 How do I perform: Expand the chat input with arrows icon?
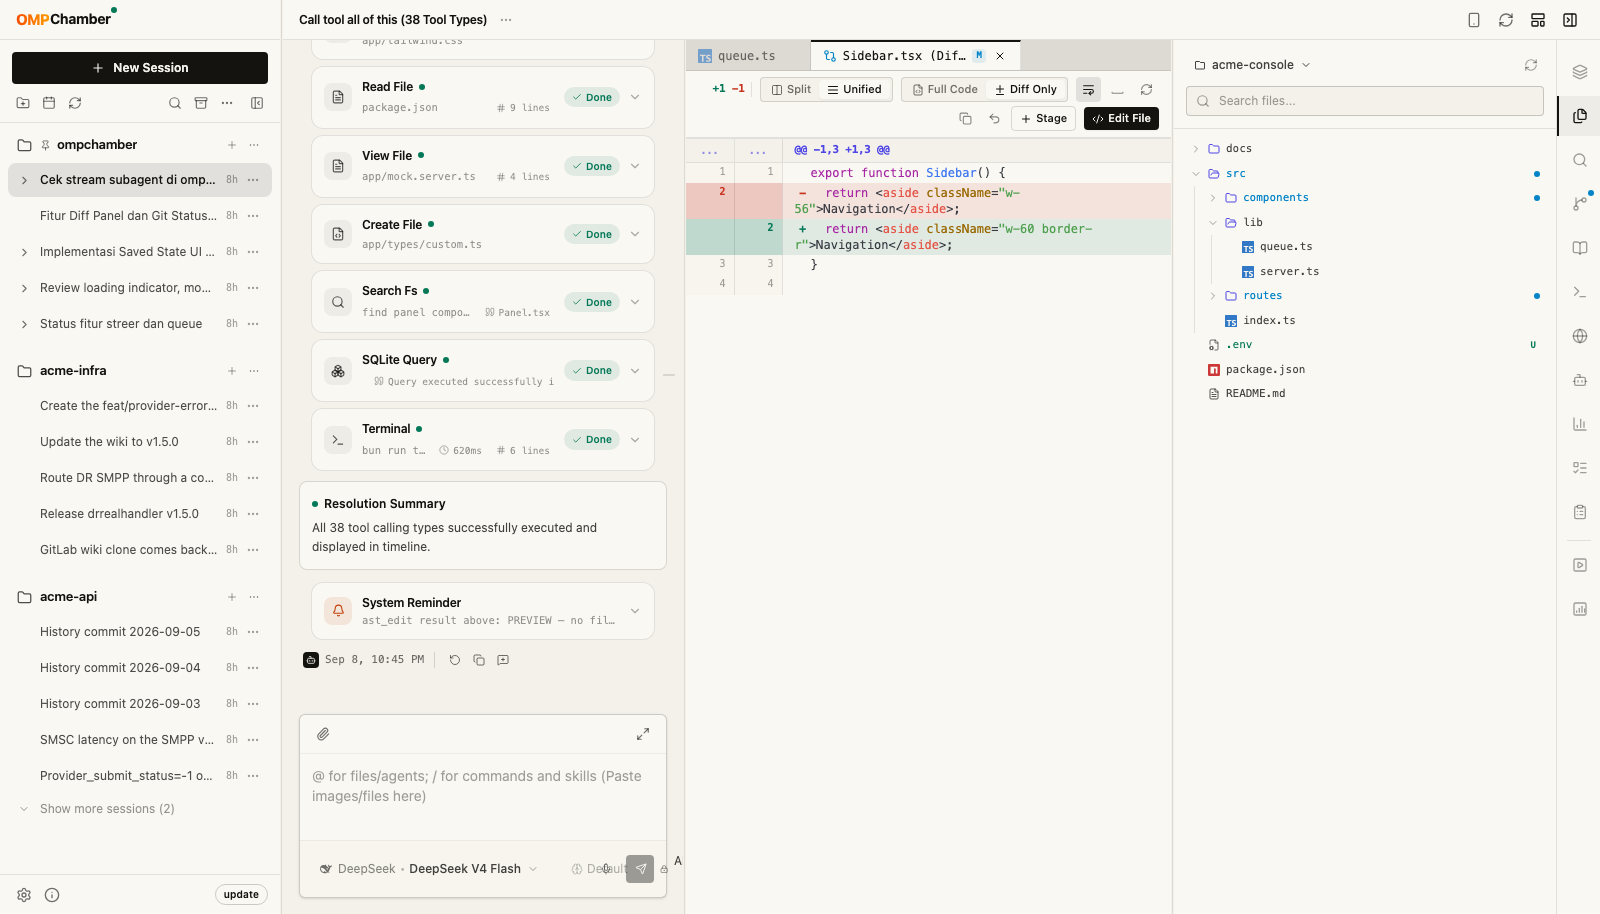(643, 734)
